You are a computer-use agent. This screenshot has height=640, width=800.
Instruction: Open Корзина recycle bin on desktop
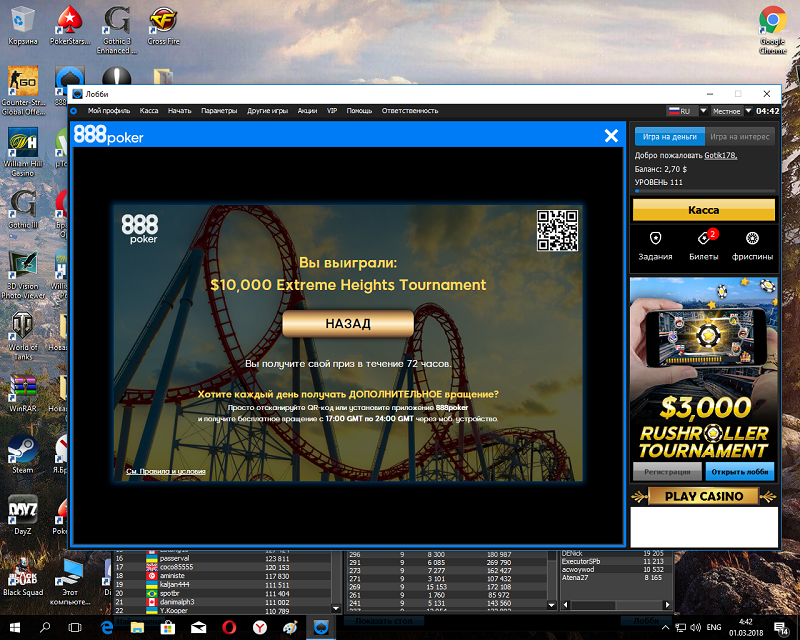(23, 26)
